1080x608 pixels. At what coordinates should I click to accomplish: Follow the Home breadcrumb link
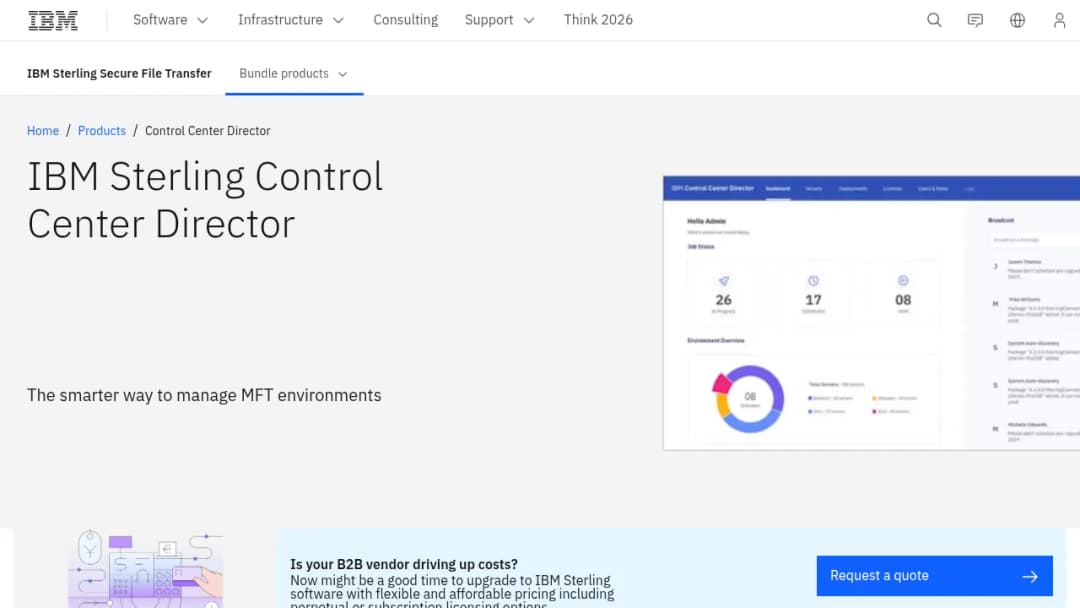click(43, 131)
